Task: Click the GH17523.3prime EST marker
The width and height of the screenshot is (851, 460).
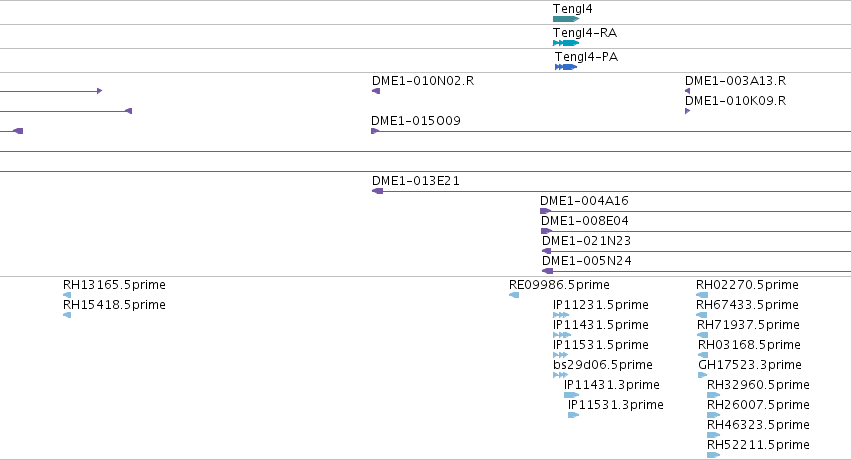Action: tap(702, 375)
